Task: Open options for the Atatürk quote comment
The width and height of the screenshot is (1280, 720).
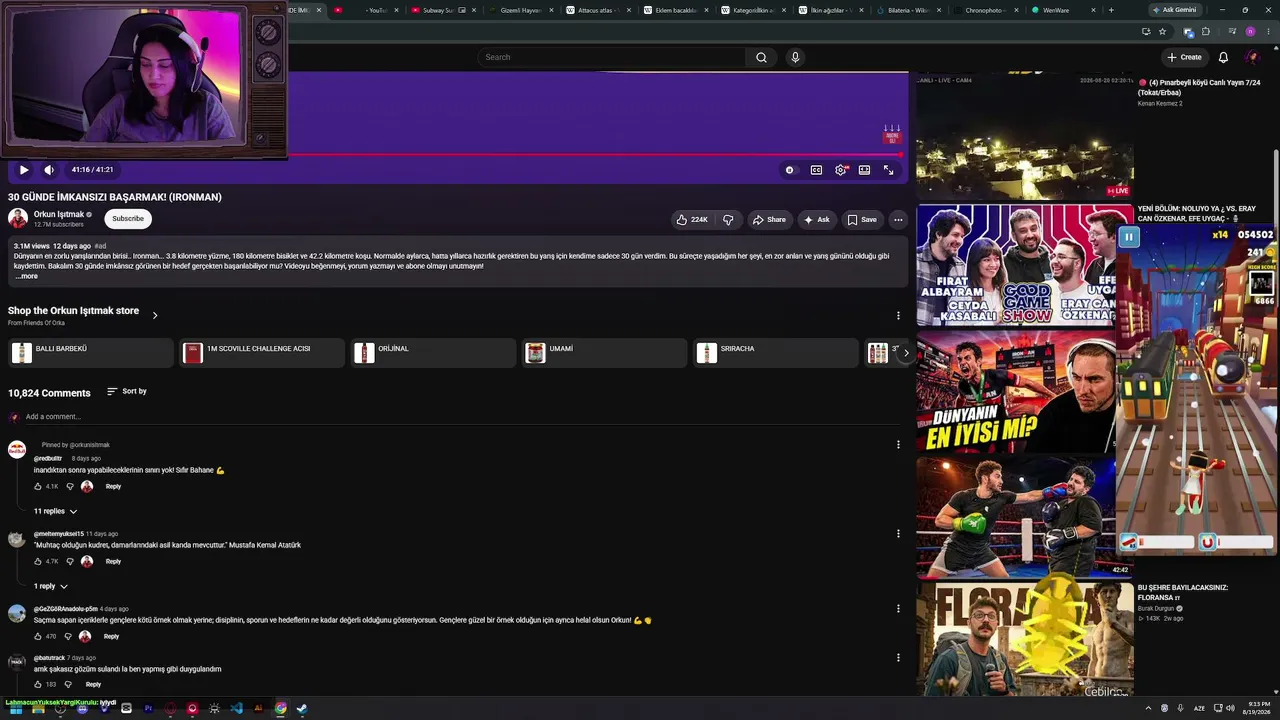Action: (x=898, y=534)
